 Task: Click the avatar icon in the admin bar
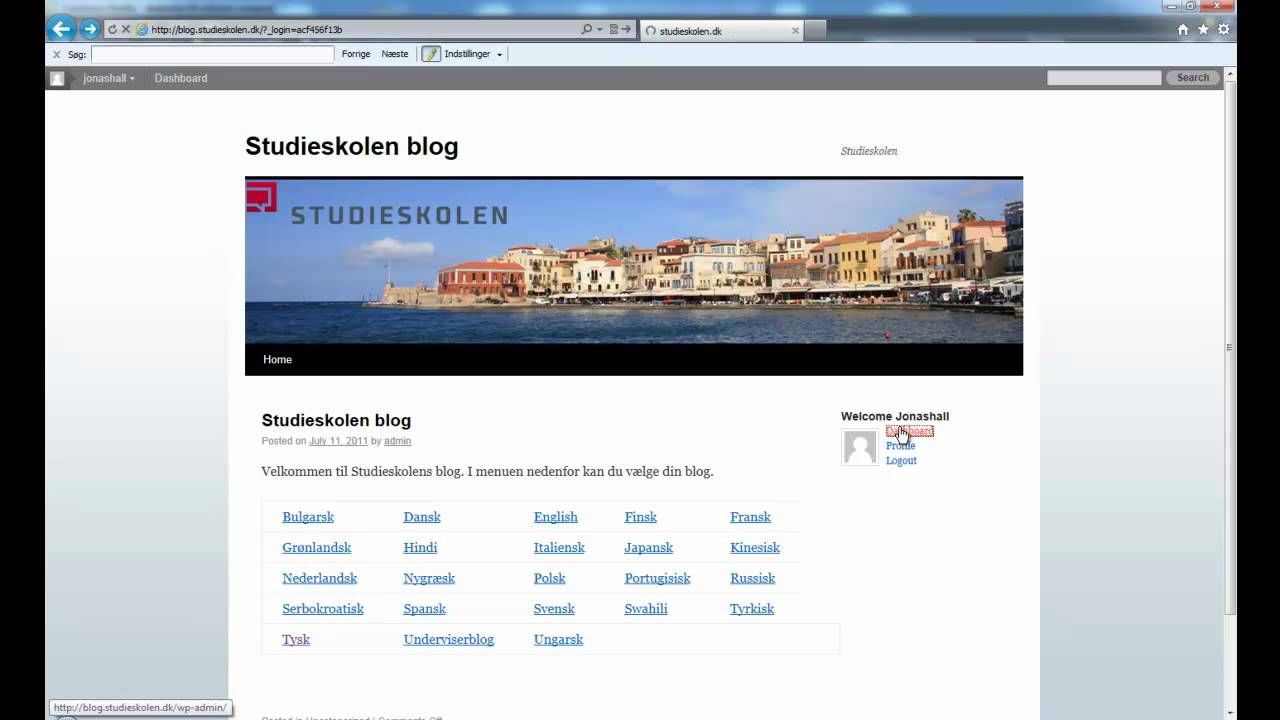coord(57,78)
